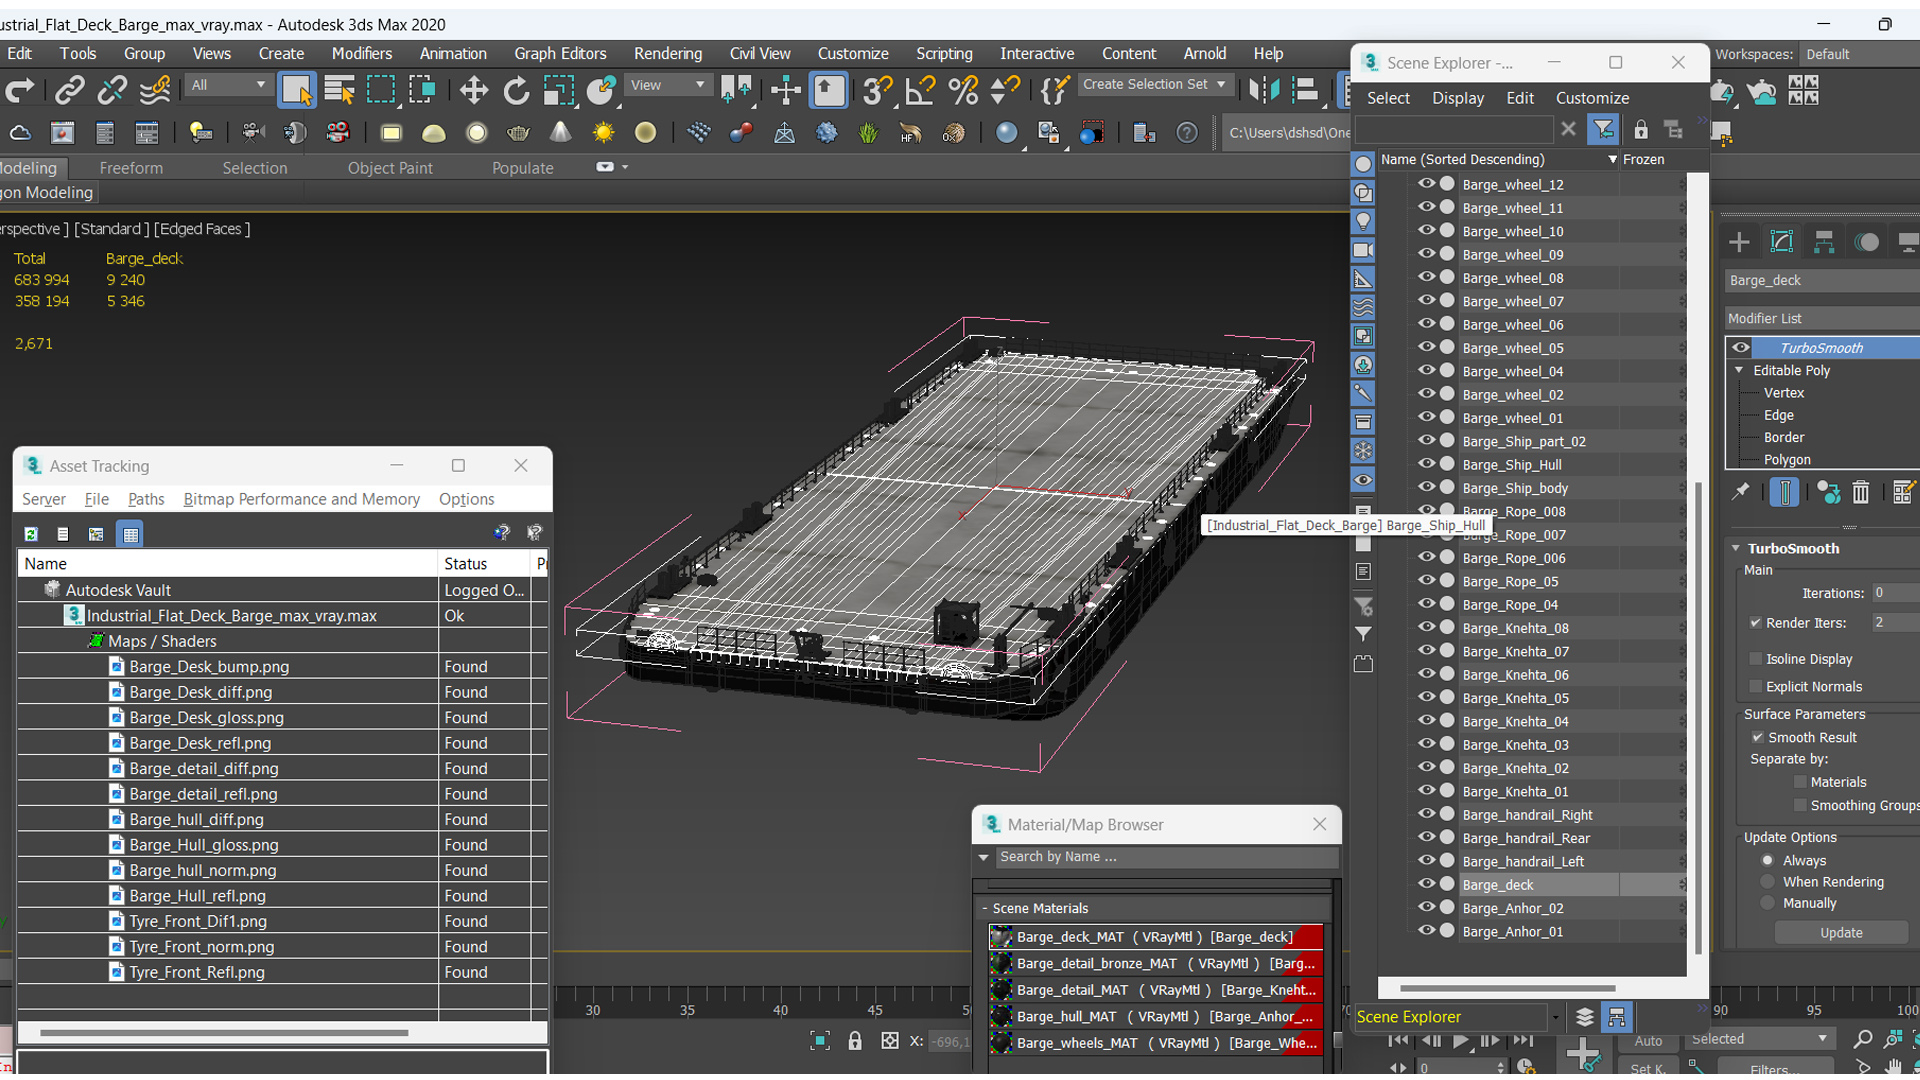Click Play animation button
Viewport: 1920px width, 1080px height.
click(1460, 1041)
